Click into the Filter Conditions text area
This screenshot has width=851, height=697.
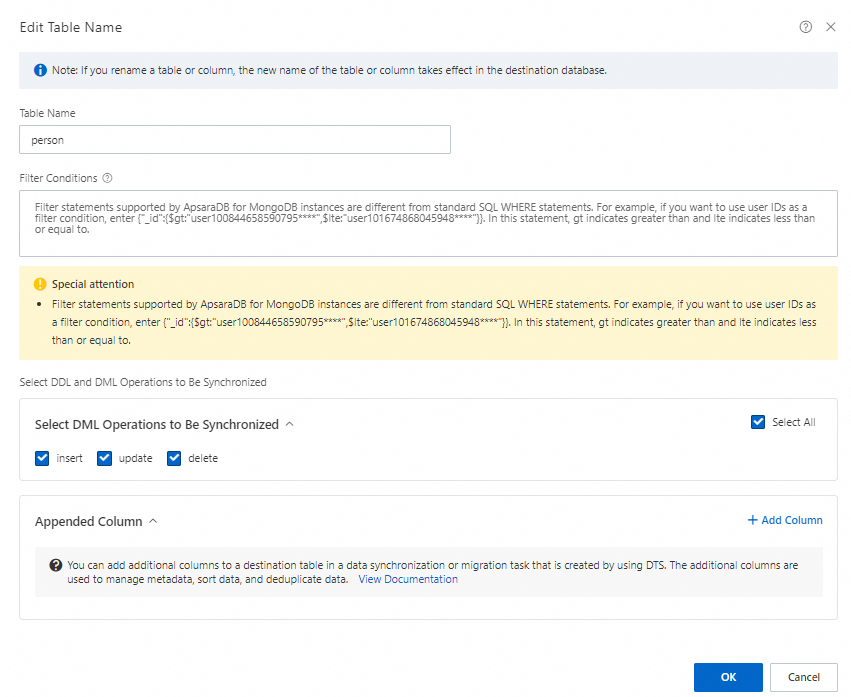click(x=428, y=223)
